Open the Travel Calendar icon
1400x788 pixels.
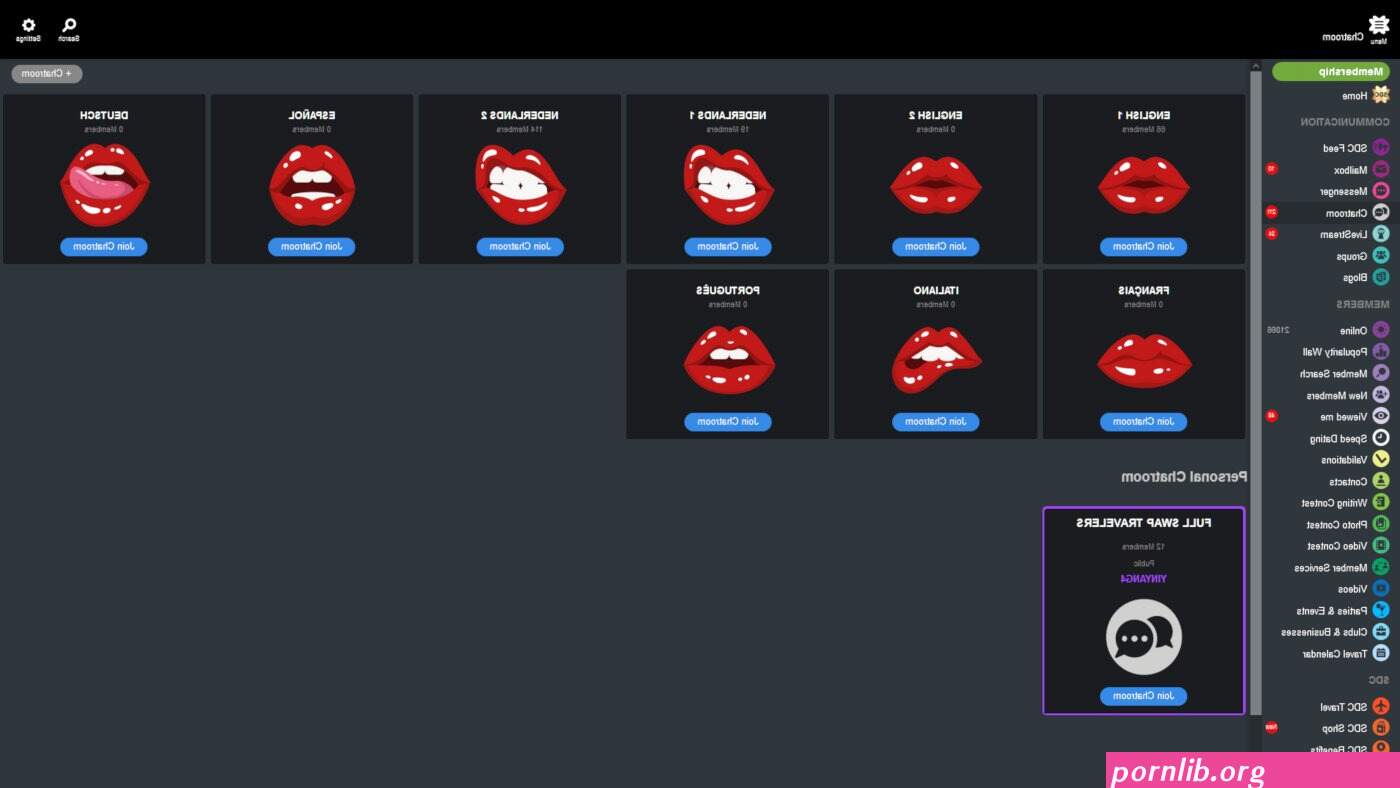[1381, 653]
